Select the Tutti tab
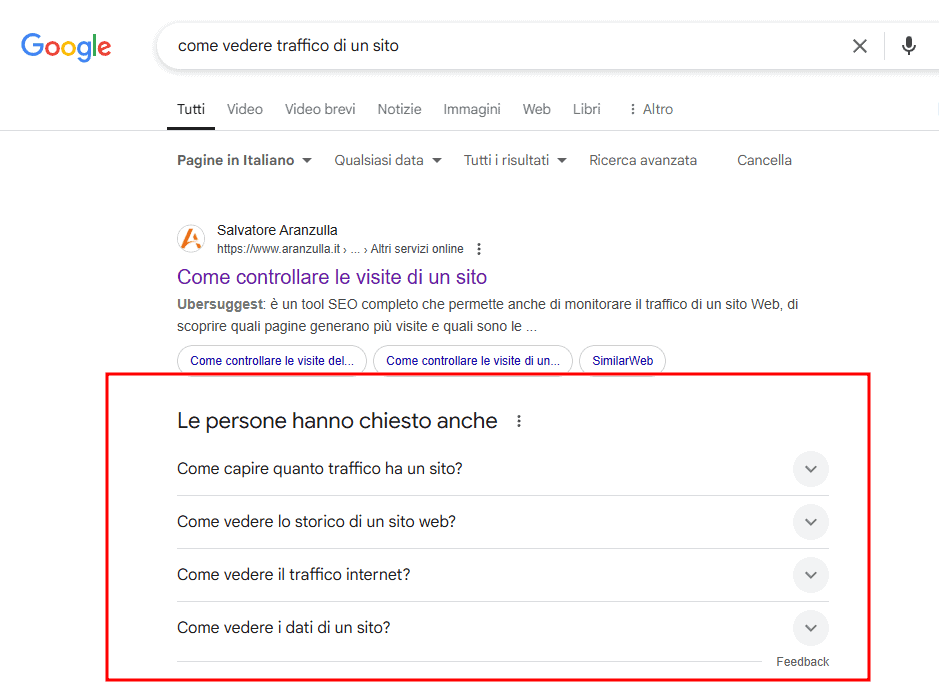Viewport: 939px width, 699px height. coord(191,109)
